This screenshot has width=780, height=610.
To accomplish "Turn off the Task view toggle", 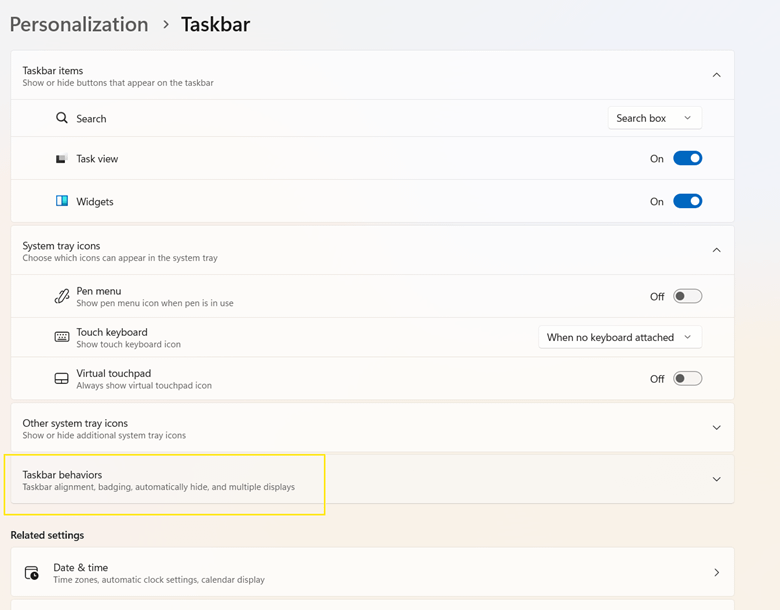I will 687,158.
